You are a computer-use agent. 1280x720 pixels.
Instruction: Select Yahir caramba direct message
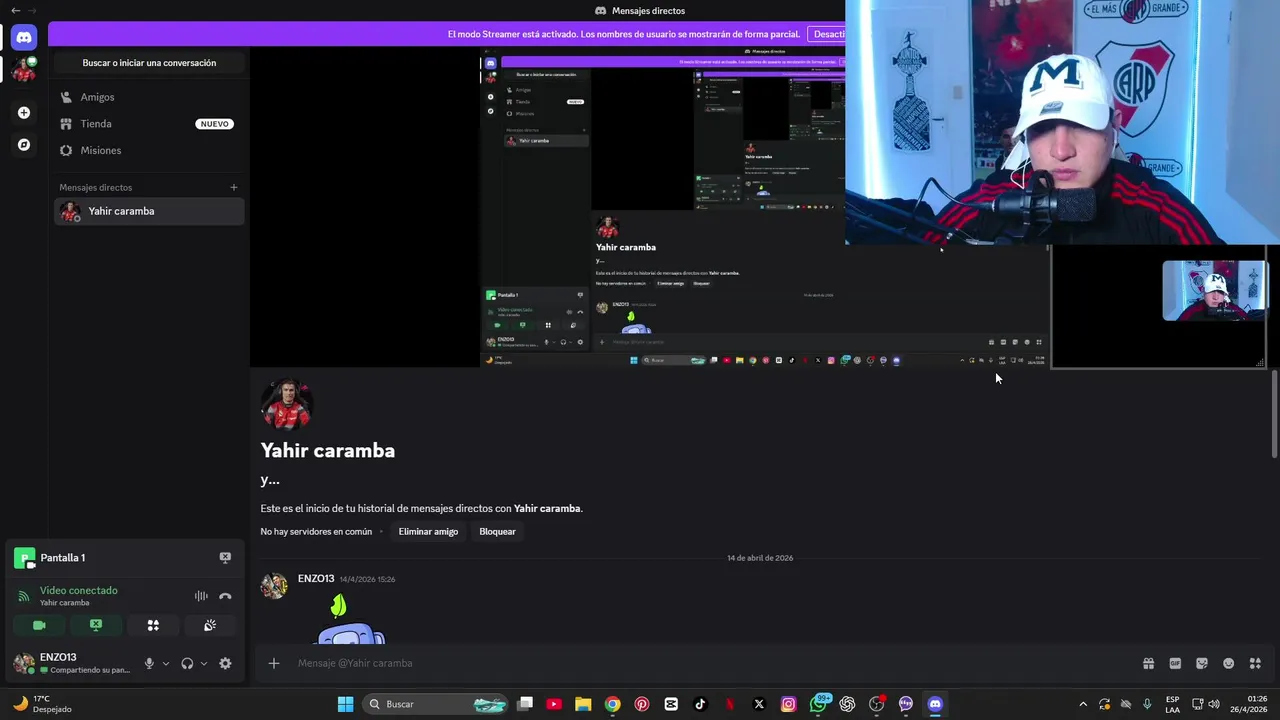coord(149,211)
